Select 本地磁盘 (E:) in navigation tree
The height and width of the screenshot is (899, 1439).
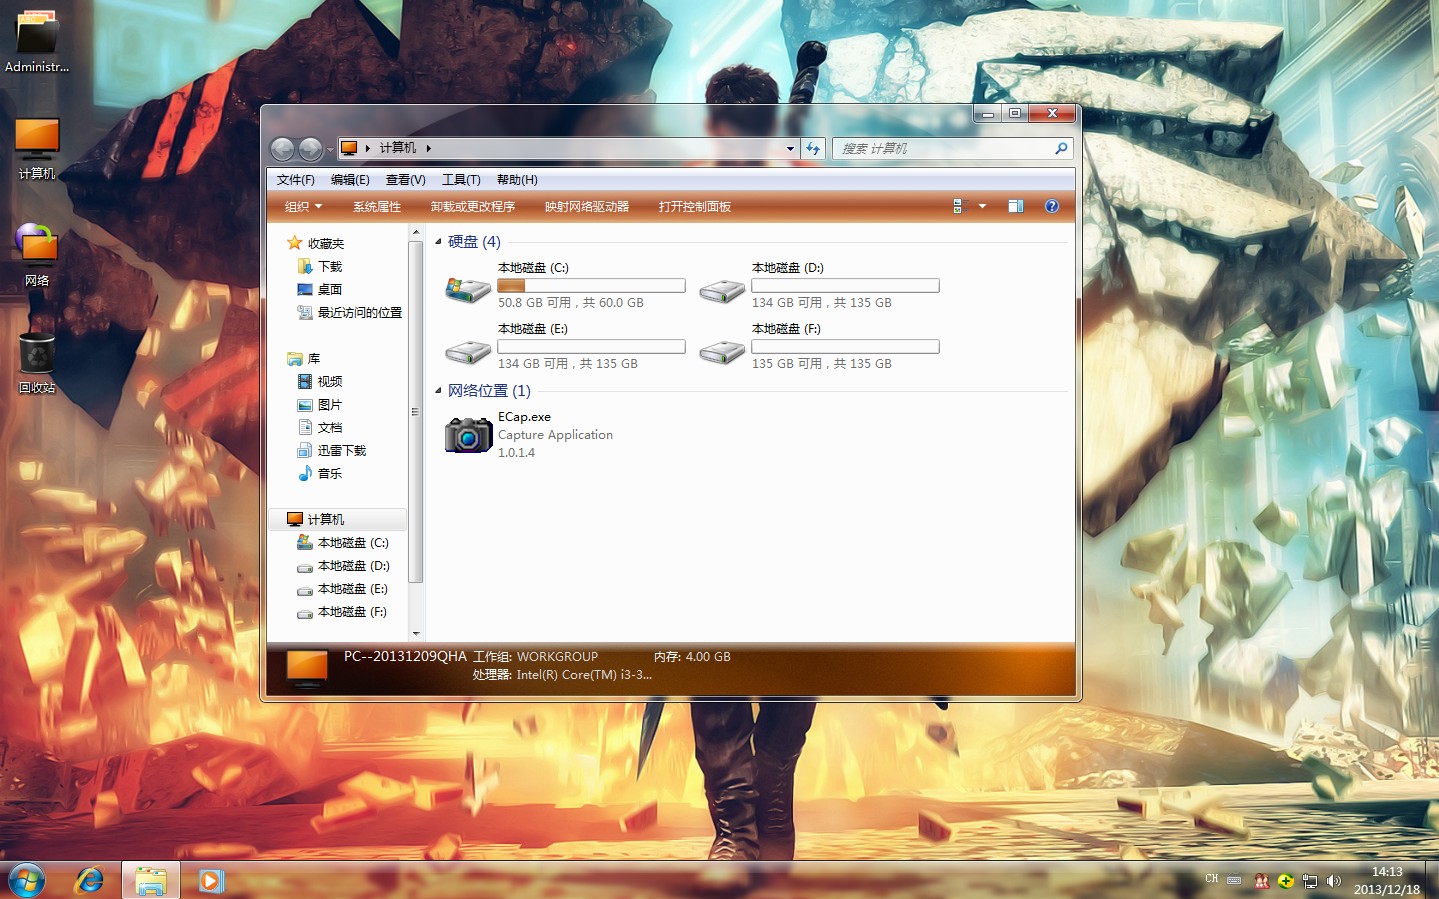point(353,588)
